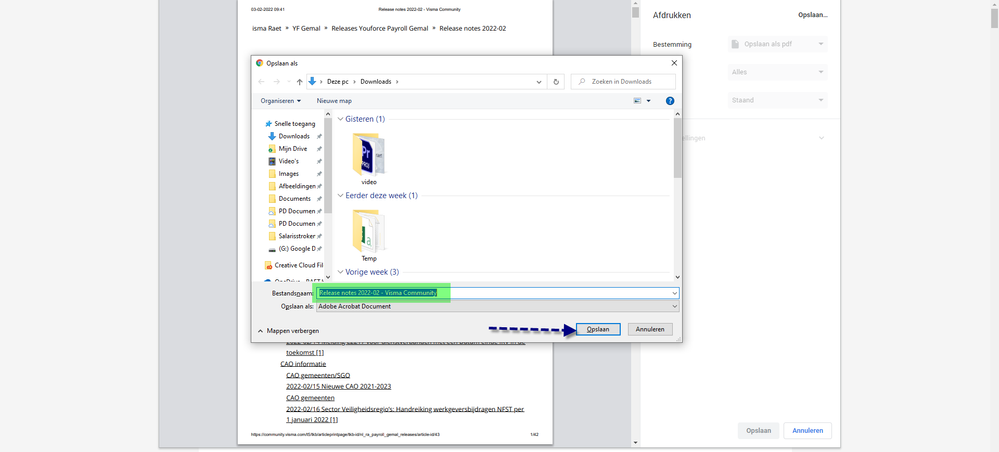This screenshot has height=452, width=999.
Task: Click the pin icon next to Downloads
Action: click(x=319, y=136)
